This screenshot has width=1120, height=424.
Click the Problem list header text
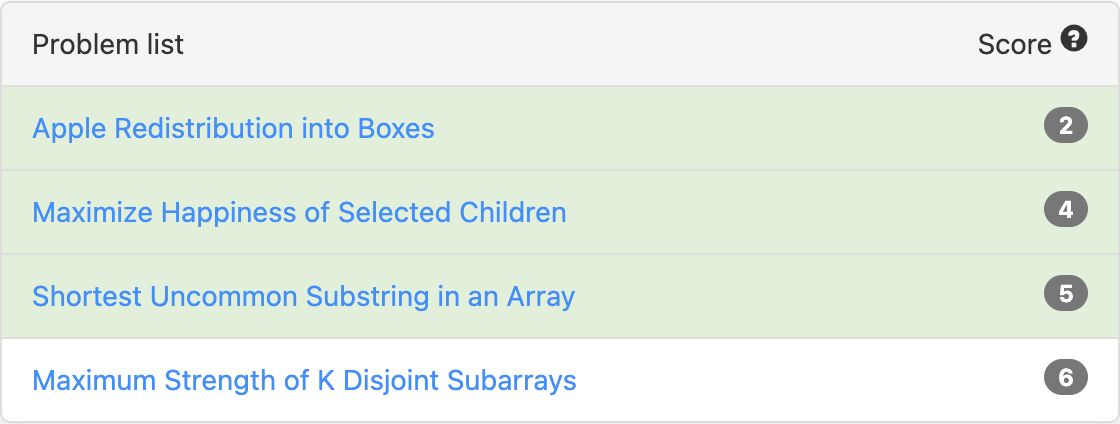click(x=108, y=44)
